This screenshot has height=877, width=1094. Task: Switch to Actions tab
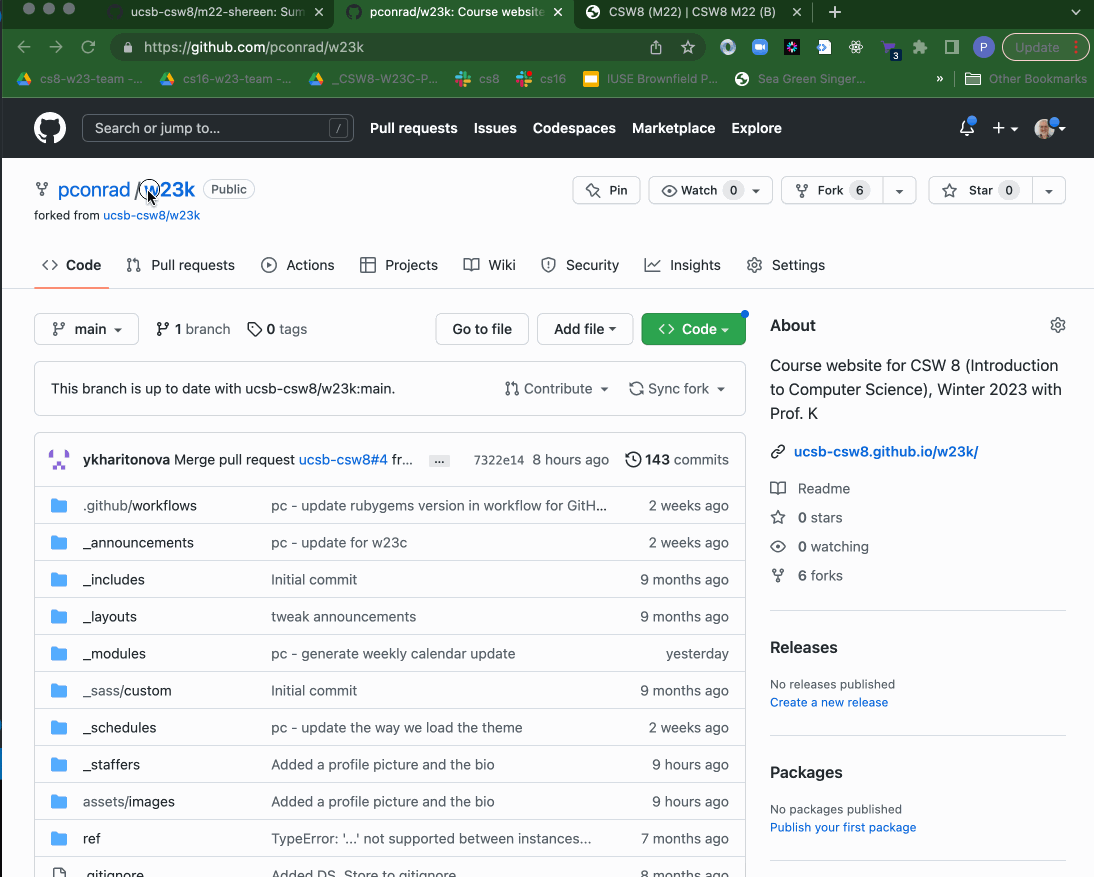[x=298, y=265]
